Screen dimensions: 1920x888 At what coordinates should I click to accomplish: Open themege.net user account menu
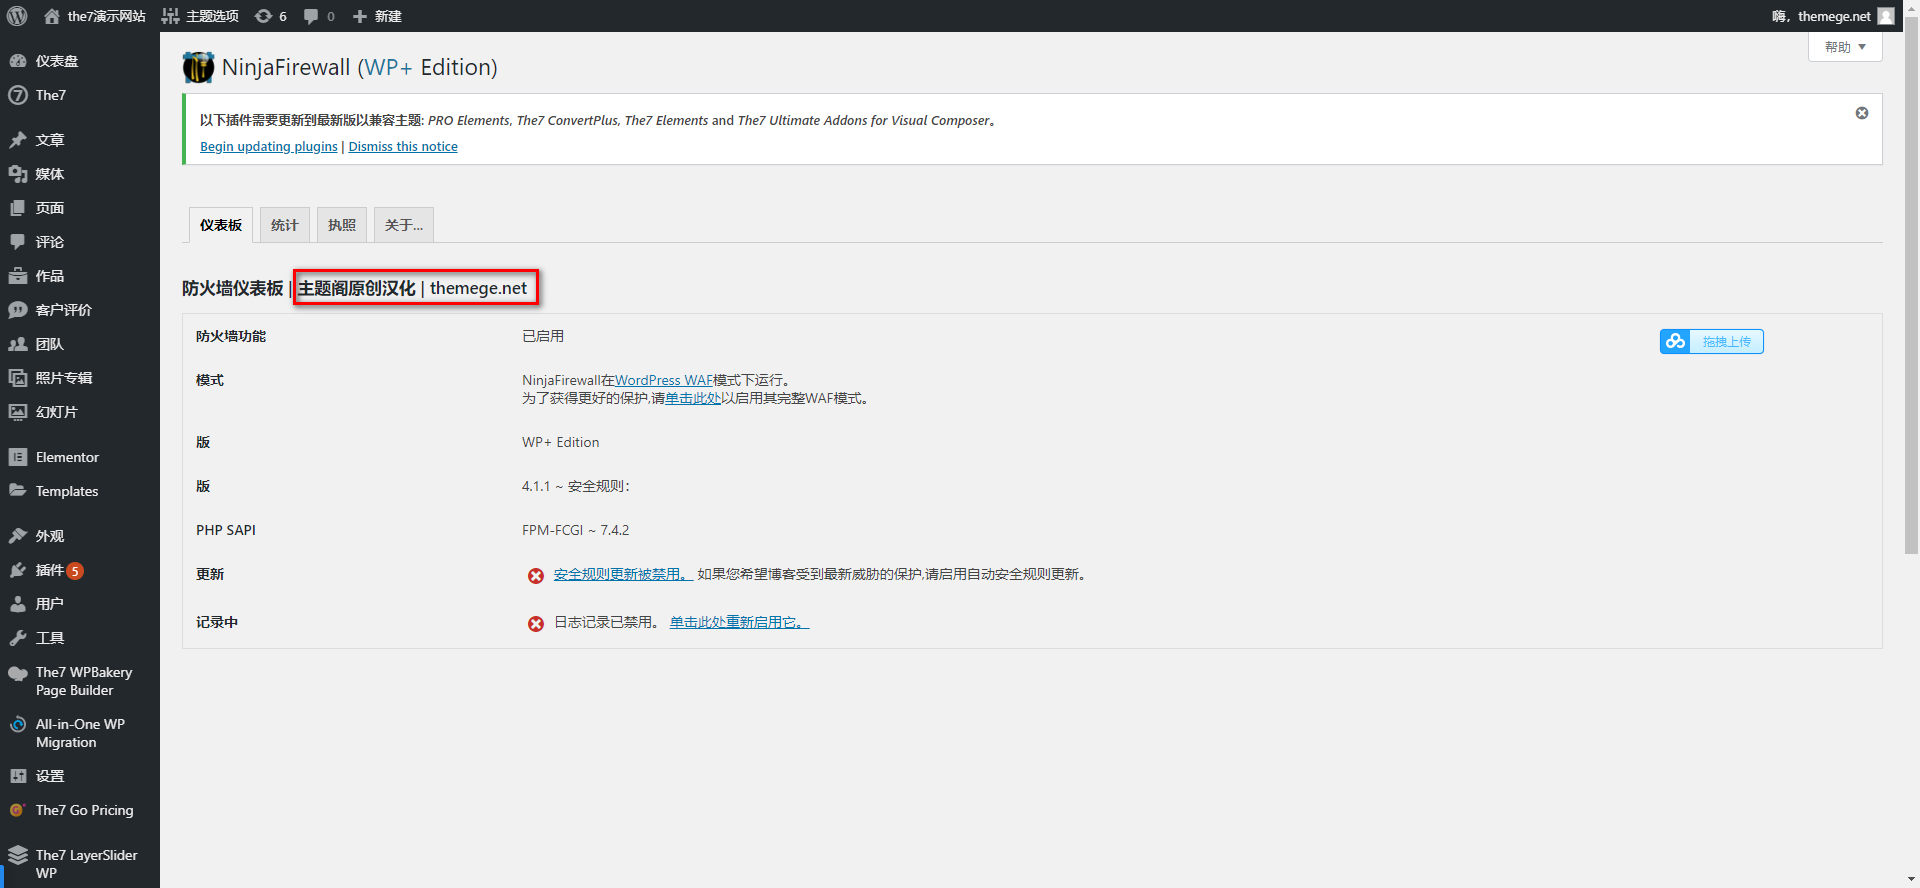pyautogui.click(x=1833, y=16)
